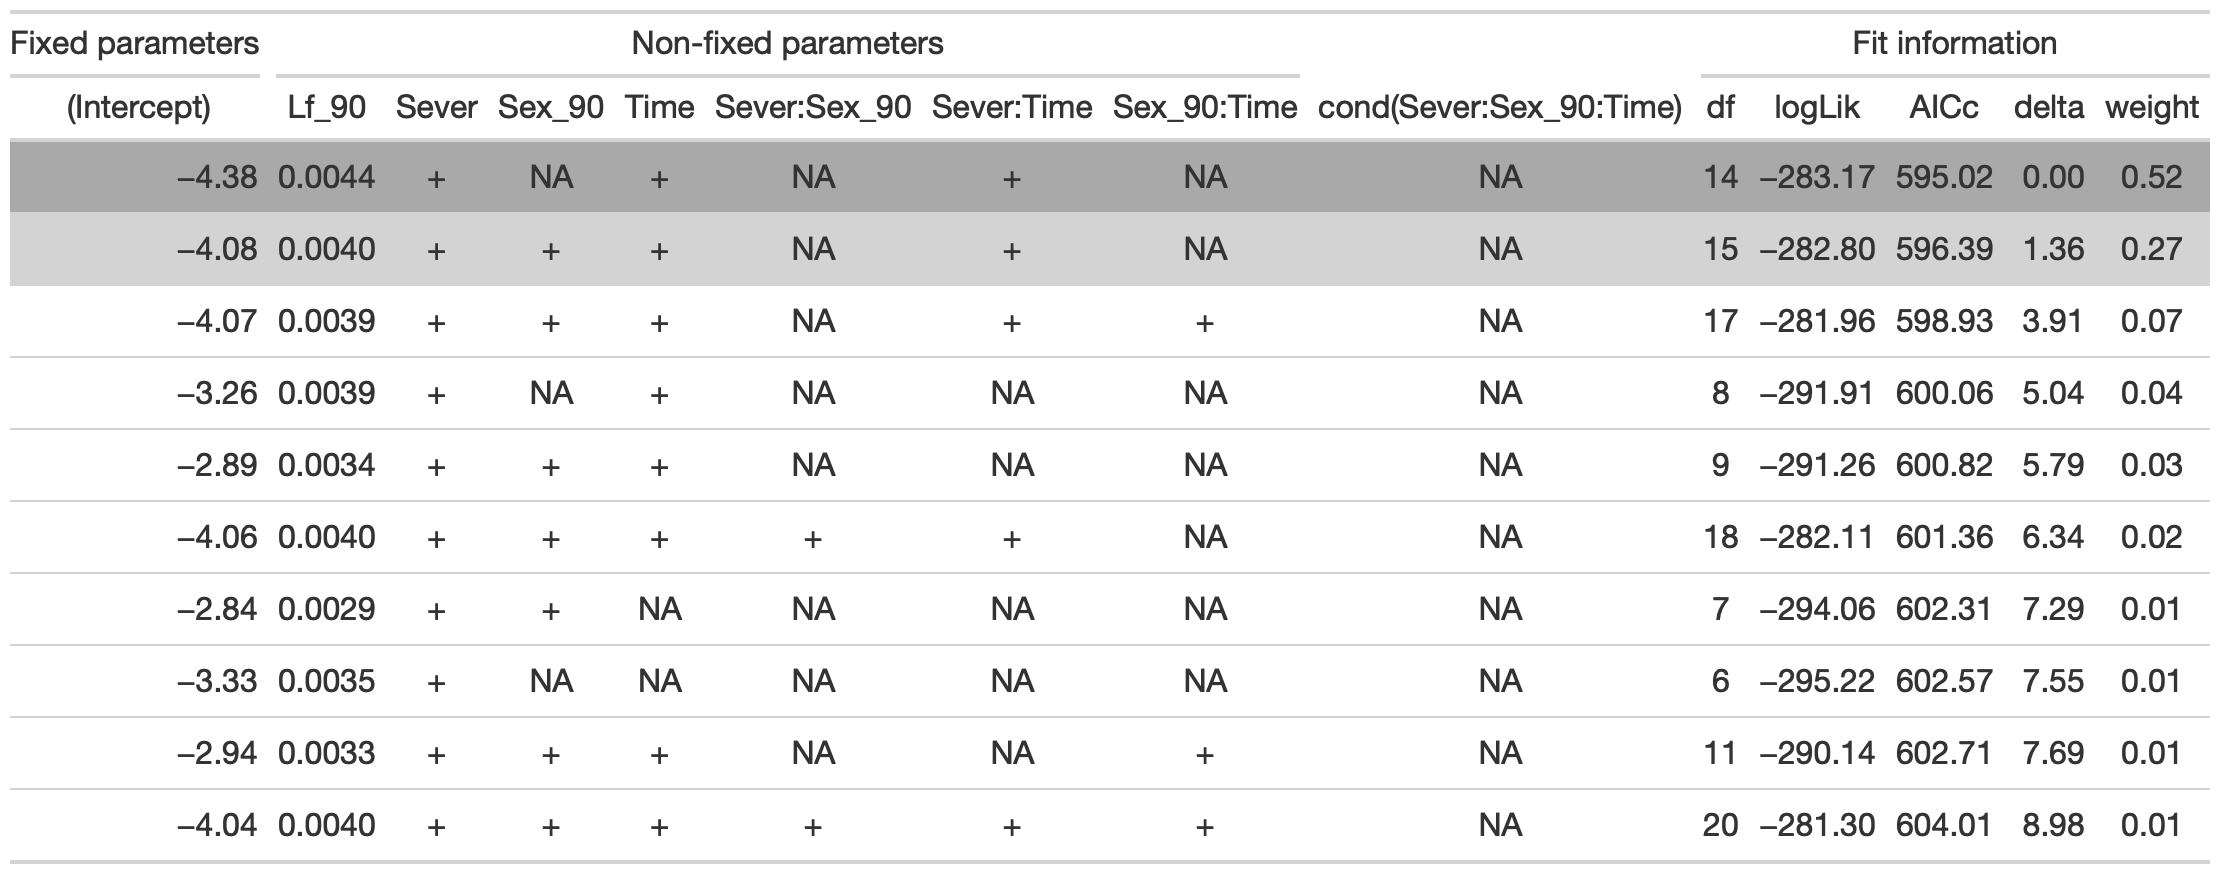This screenshot has width=2220, height=874.
Task: Select the '(Intercept)' column header
Action: [138, 108]
